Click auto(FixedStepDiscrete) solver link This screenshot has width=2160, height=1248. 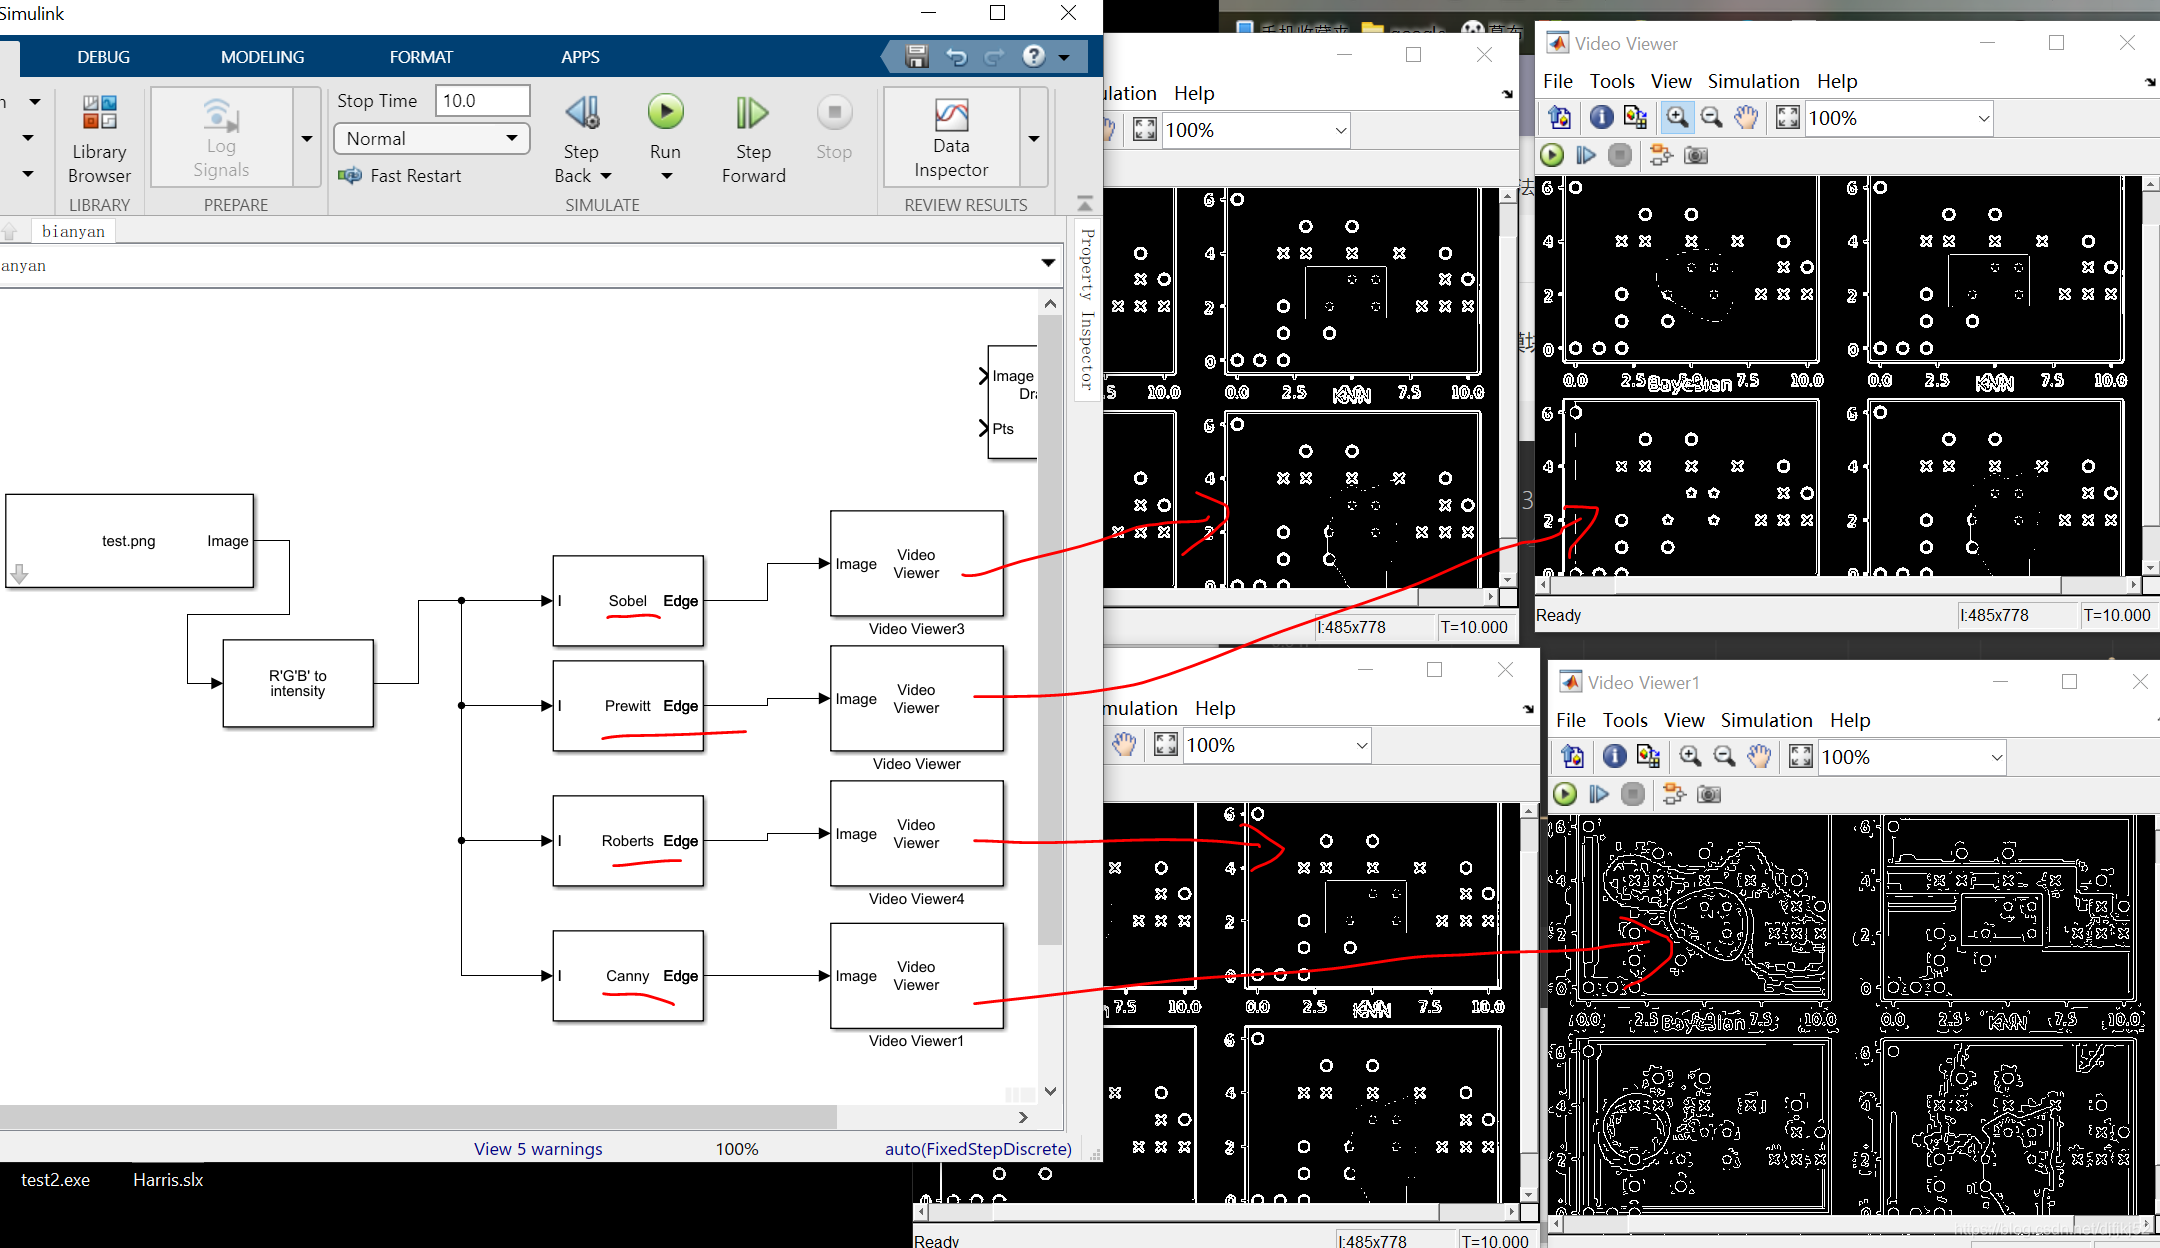[x=978, y=1149]
